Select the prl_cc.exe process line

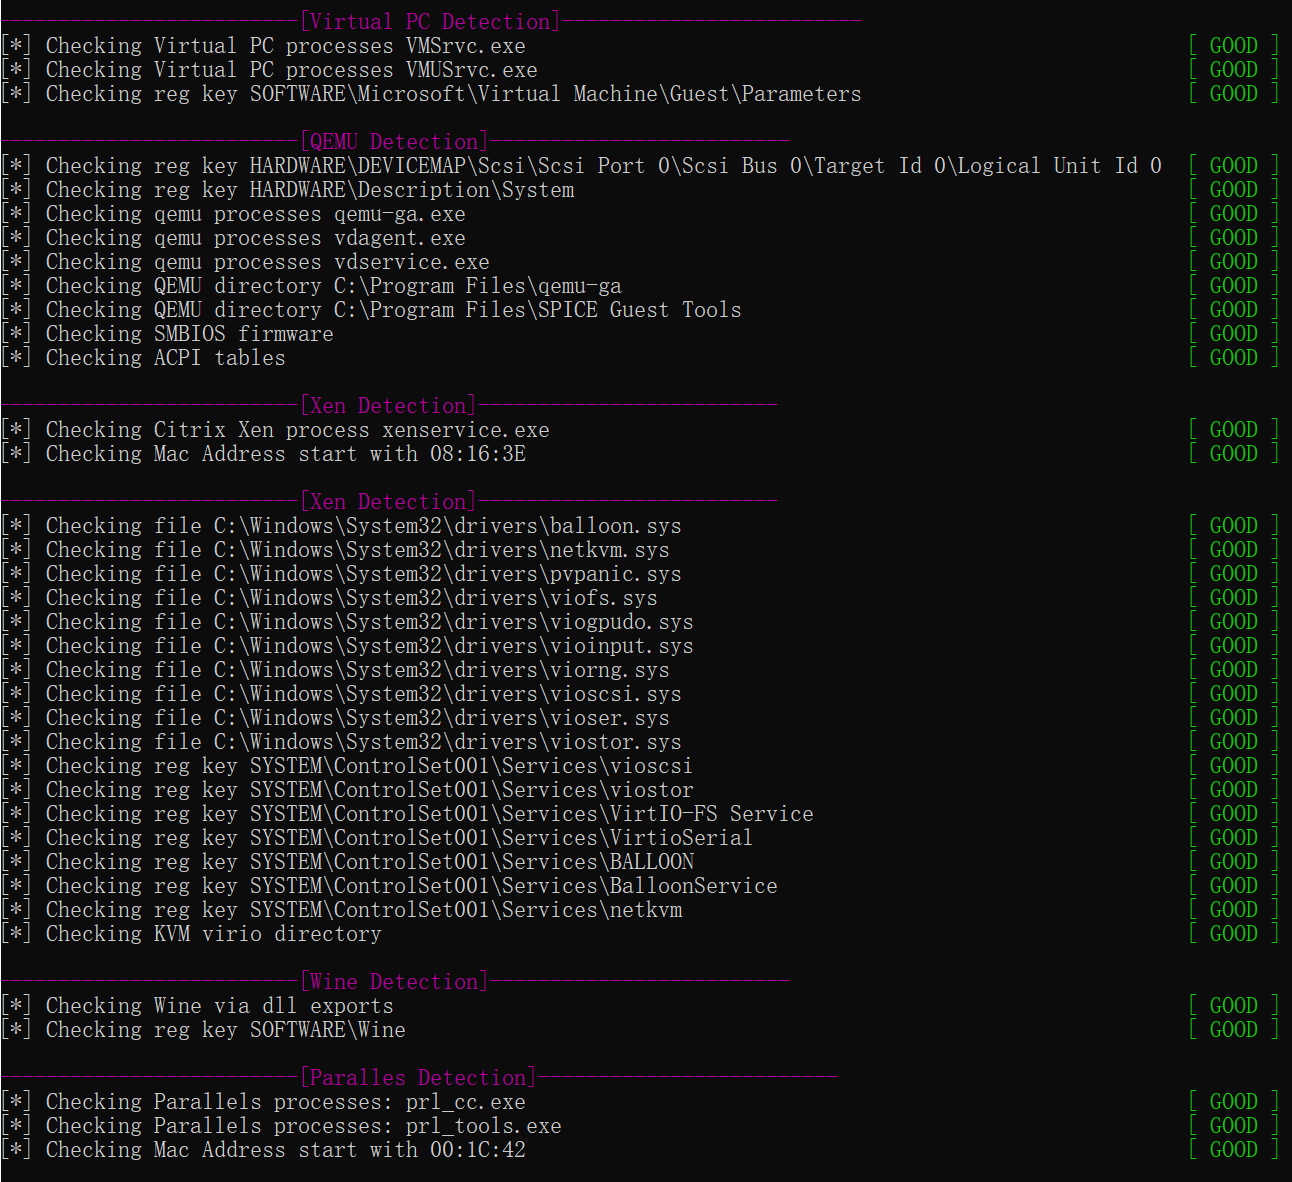[263, 1102]
